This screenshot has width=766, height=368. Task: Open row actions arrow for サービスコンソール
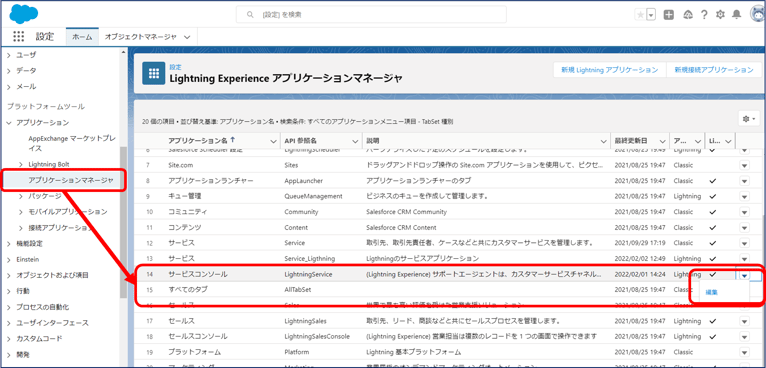[744, 275]
